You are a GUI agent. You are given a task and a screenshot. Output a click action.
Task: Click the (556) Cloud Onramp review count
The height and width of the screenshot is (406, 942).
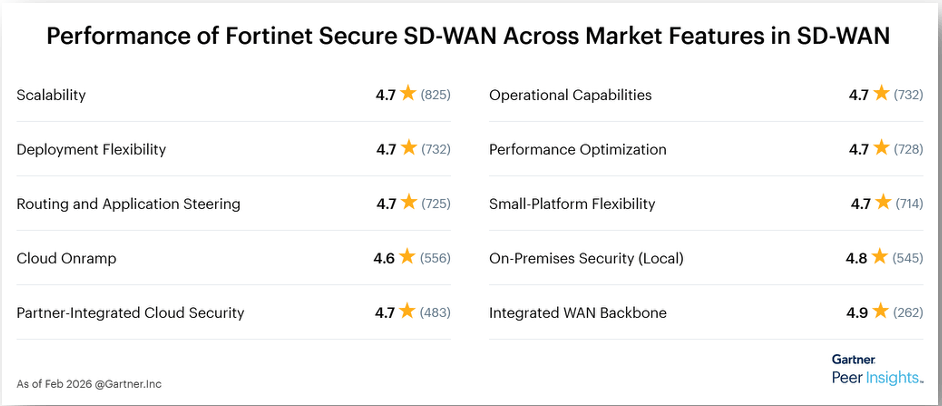click(x=435, y=258)
